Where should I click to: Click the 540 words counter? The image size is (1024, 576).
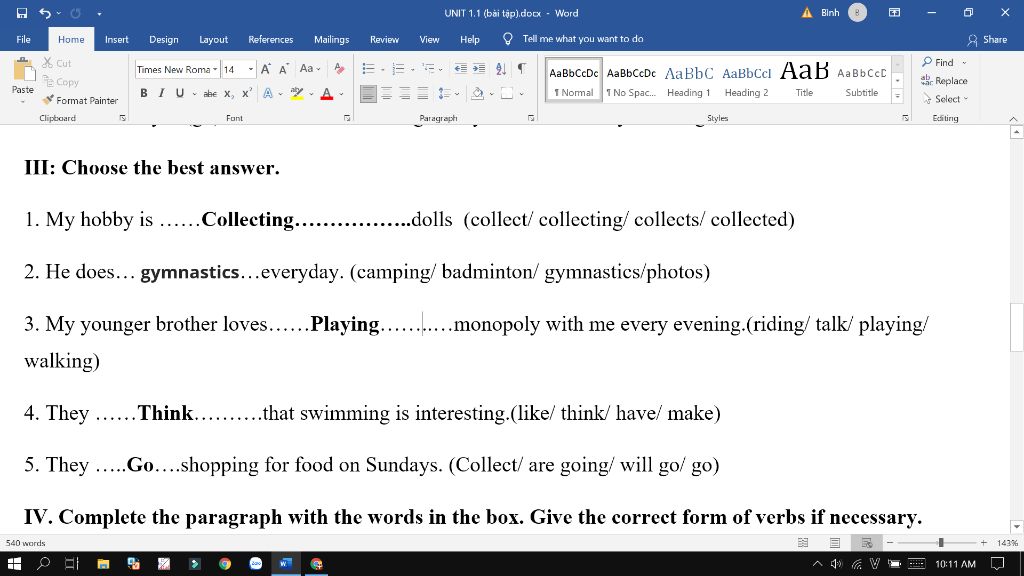[25, 543]
